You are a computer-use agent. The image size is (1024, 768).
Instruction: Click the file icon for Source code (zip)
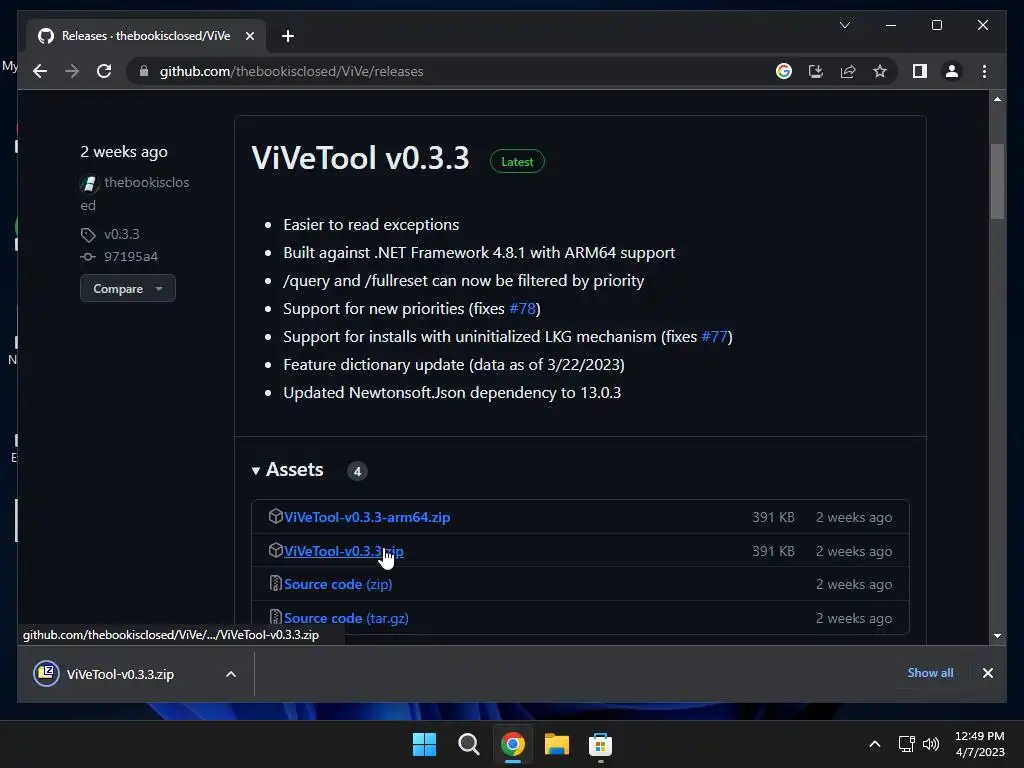coord(276,583)
